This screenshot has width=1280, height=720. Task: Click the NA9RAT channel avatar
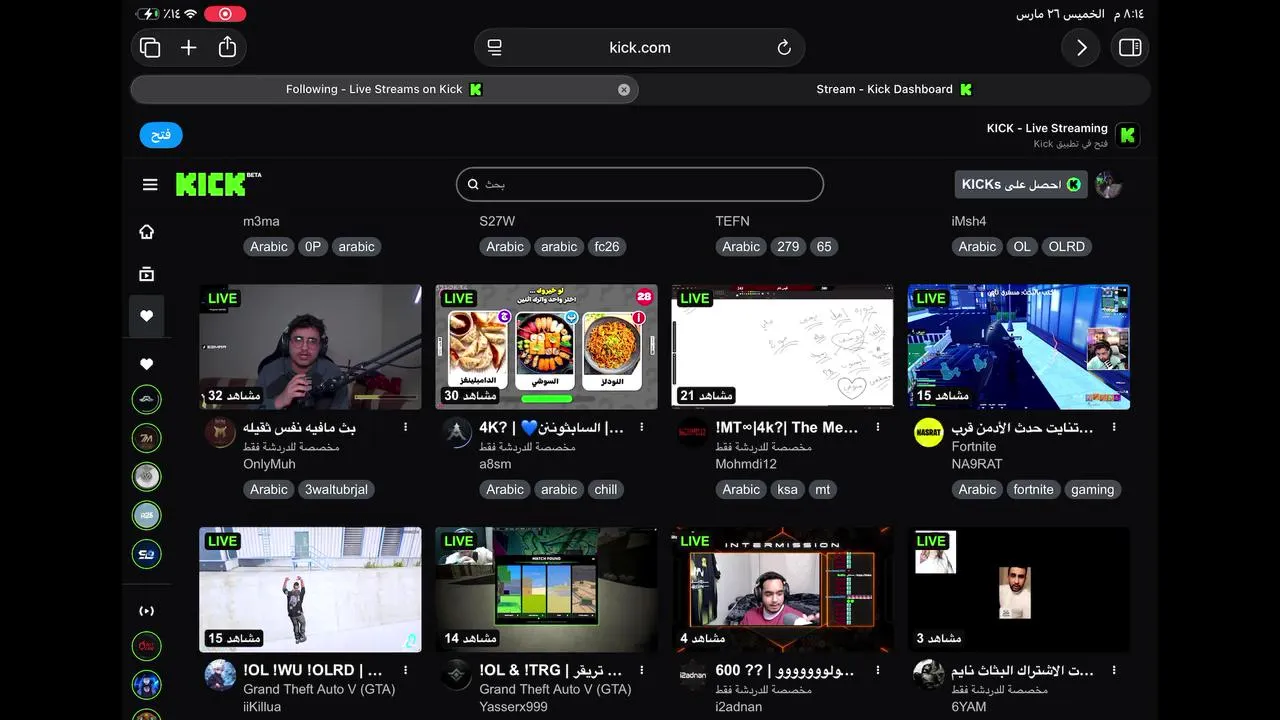(x=929, y=432)
